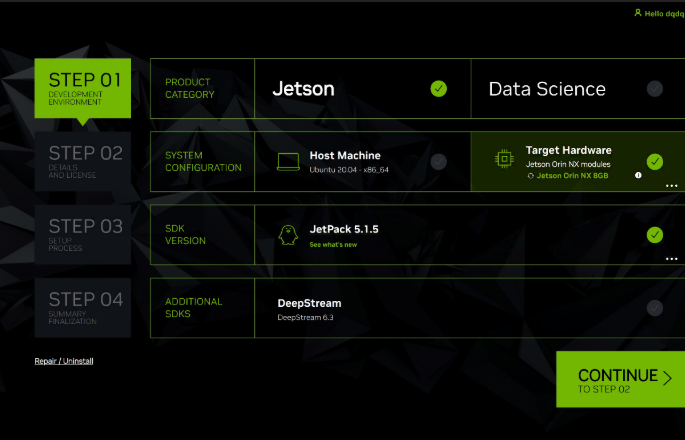Screen dimensions: 685x440
Task: Select the Jetson product category tile
Action: pos(363,89)
